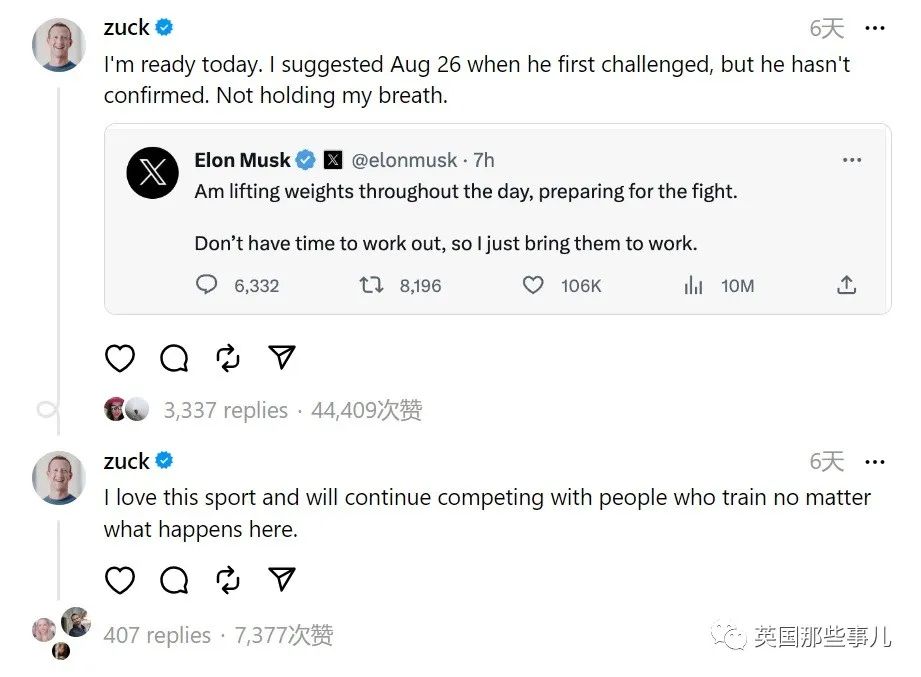Like the first zuck post

click(x=120, y=358)
